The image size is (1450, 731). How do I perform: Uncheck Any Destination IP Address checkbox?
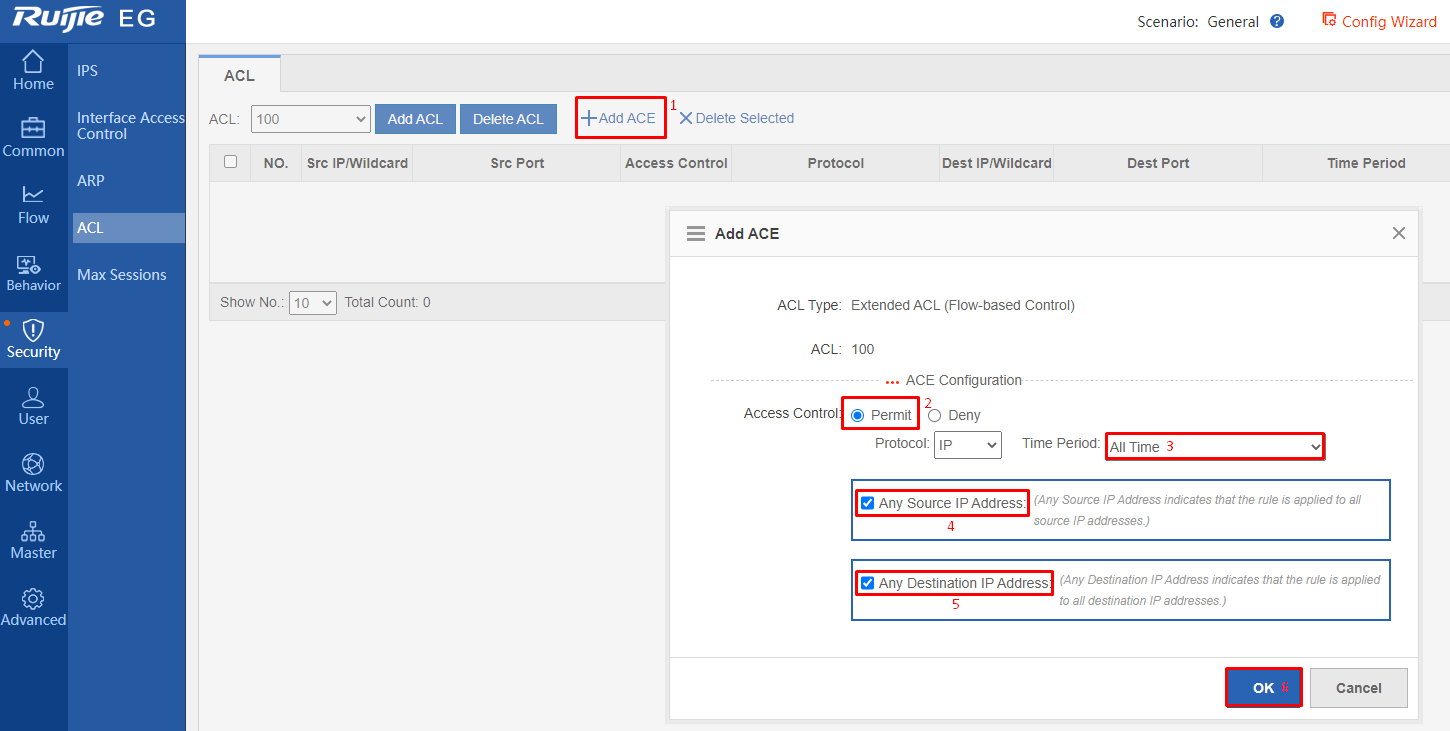[867, 583]
